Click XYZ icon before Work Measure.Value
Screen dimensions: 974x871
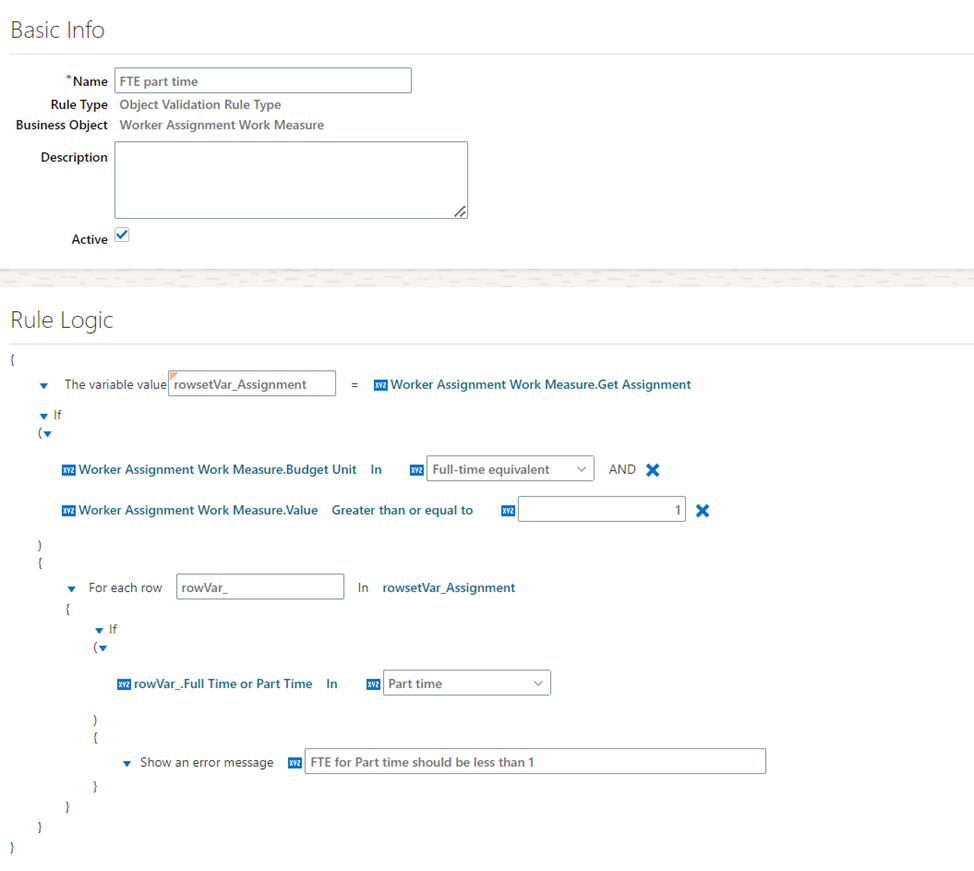[68, 511]
